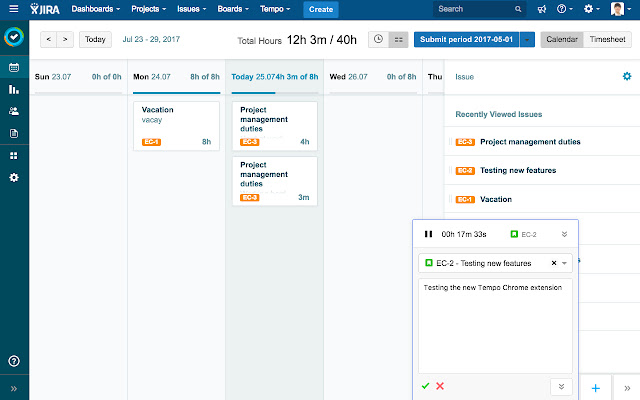Image resolution: width=640 pixels, height=400 pixels.
Task: Open Tempo settings gear in sidebar
Action: click(14, 177)
